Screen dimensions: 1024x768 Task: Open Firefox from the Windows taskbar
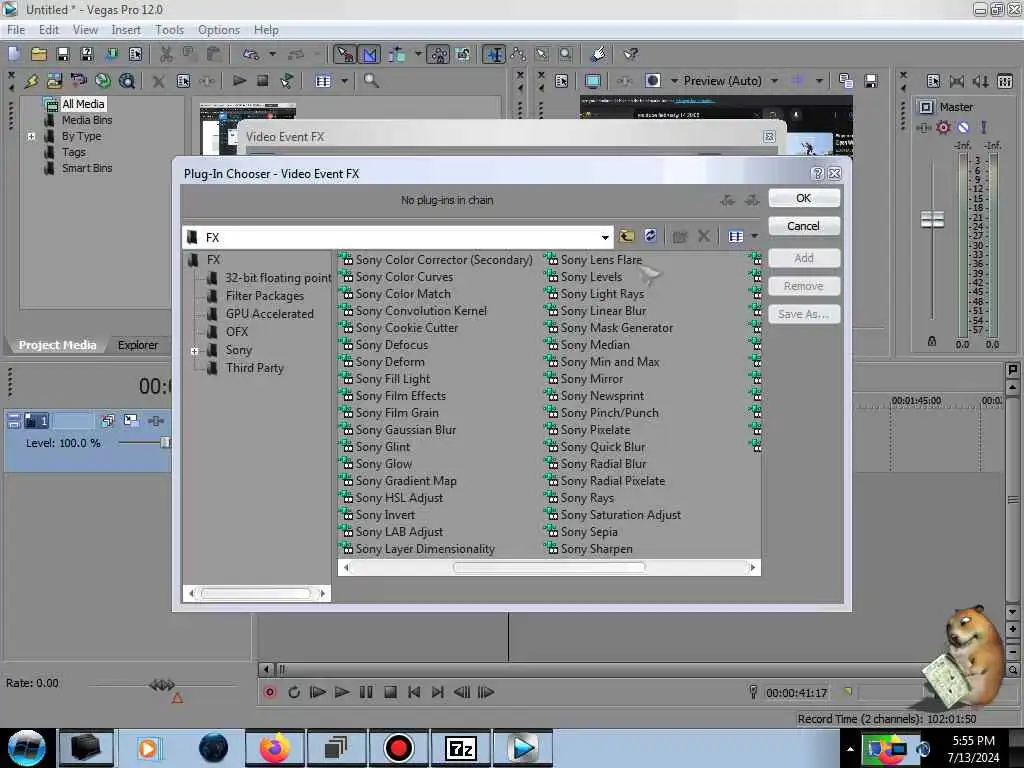[274, 748]
